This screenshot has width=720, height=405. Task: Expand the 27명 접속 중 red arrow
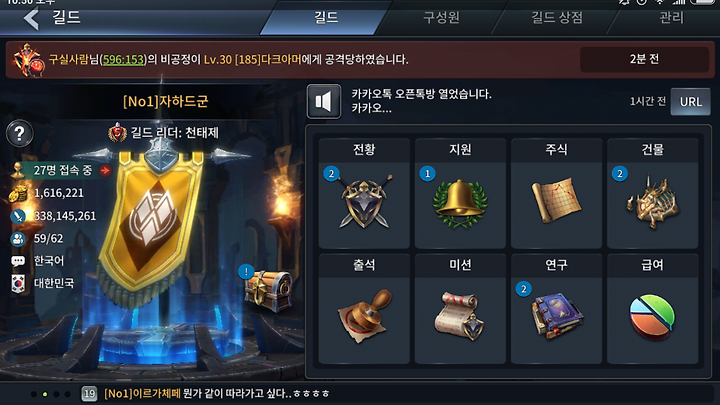105,170
